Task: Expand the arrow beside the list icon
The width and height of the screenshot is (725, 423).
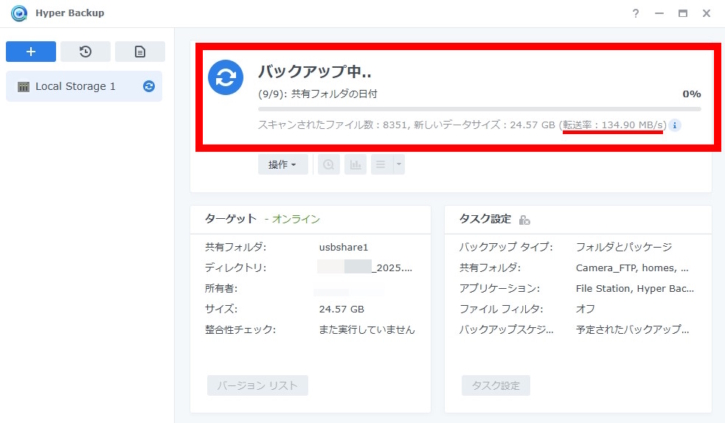Action: pos(399,165)
